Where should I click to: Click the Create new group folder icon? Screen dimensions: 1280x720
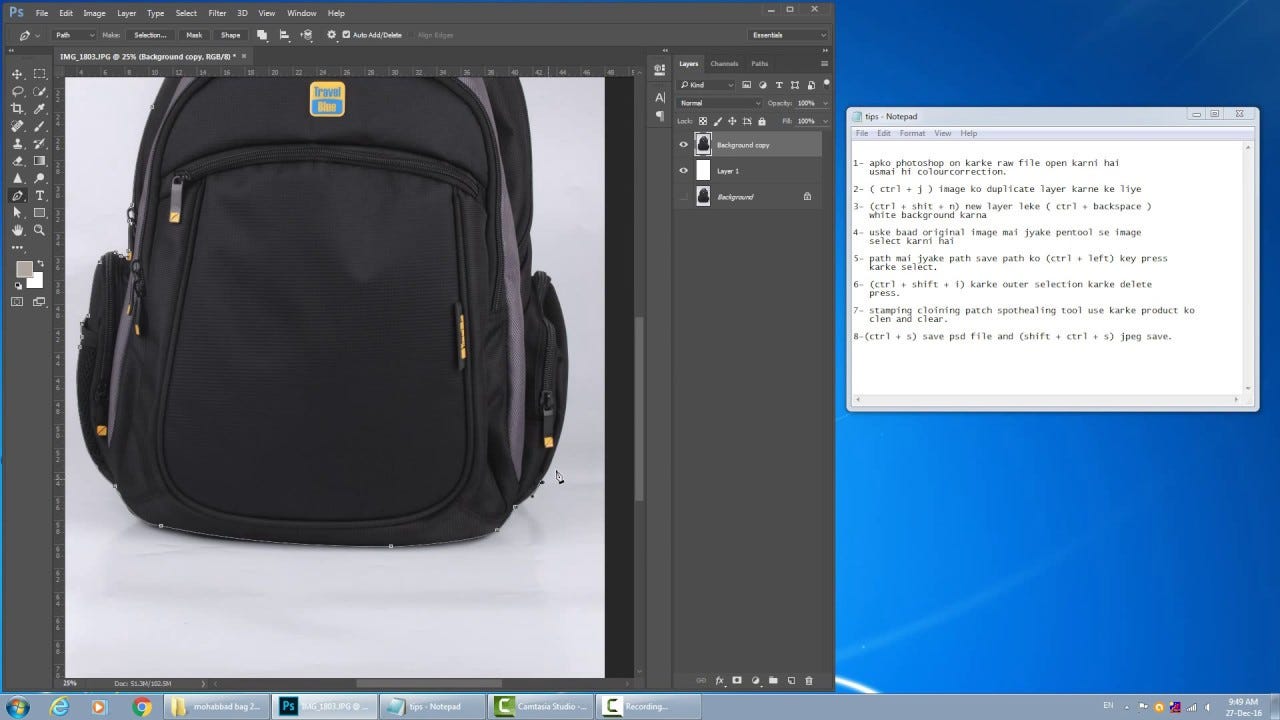click(x=773, y=680)
